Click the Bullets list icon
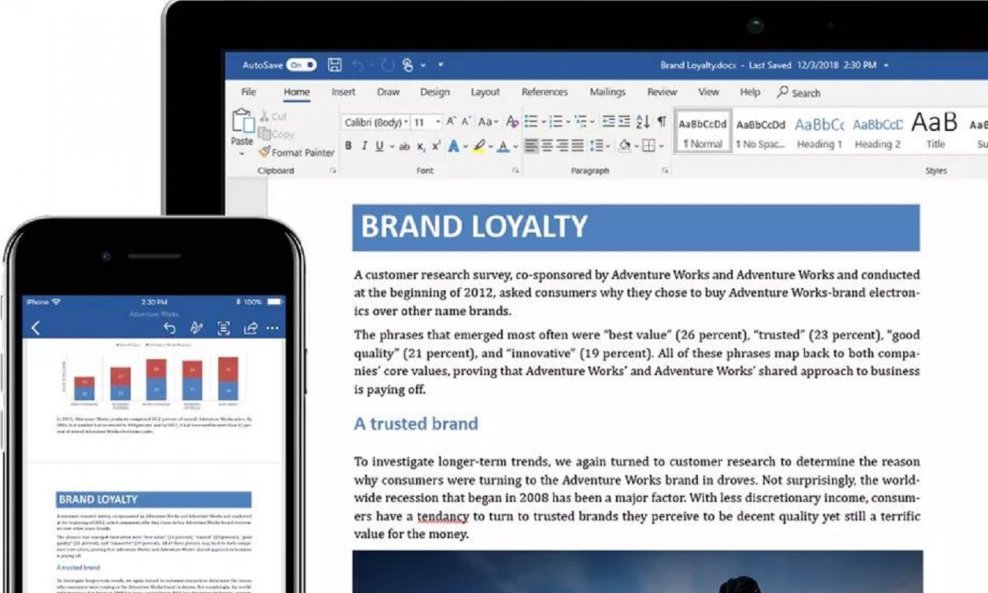The width and height of the screenshot is (988, 593). click(531, 121)
